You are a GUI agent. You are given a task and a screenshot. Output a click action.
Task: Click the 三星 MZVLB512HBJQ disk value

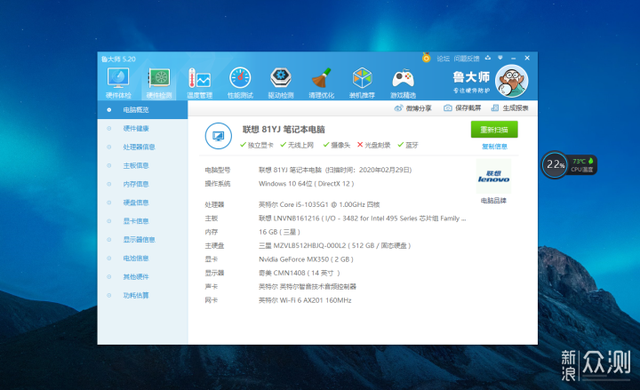pos(335,246)
